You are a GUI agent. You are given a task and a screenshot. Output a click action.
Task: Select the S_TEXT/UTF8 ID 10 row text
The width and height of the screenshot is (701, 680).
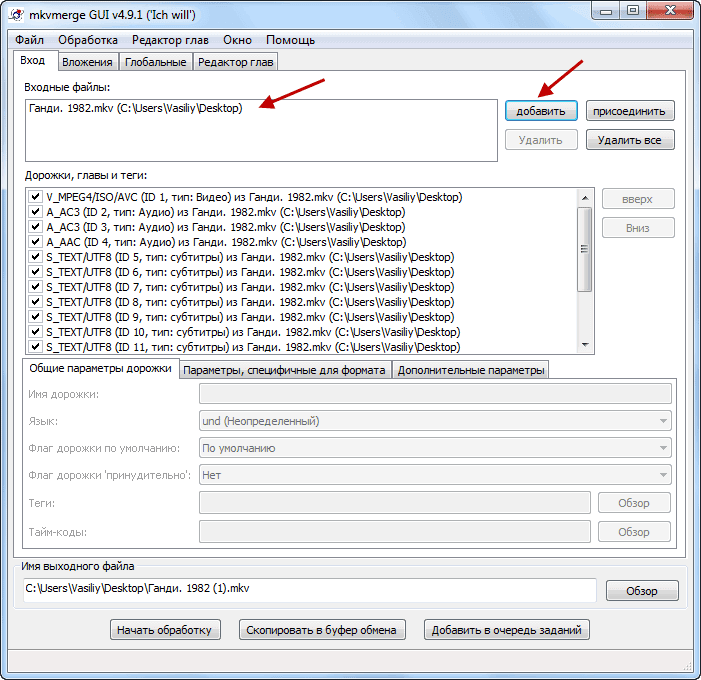click(253, 332)
